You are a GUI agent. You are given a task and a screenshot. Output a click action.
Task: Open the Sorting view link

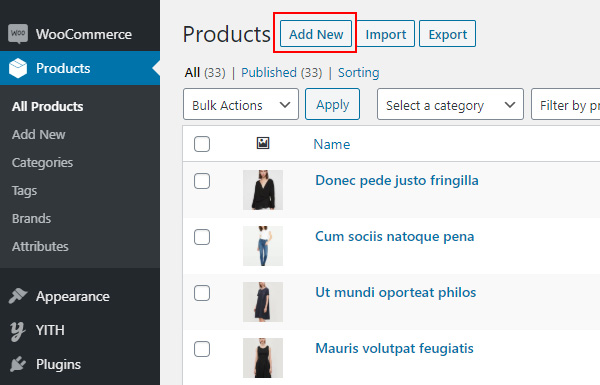click(x=359, y=72)
